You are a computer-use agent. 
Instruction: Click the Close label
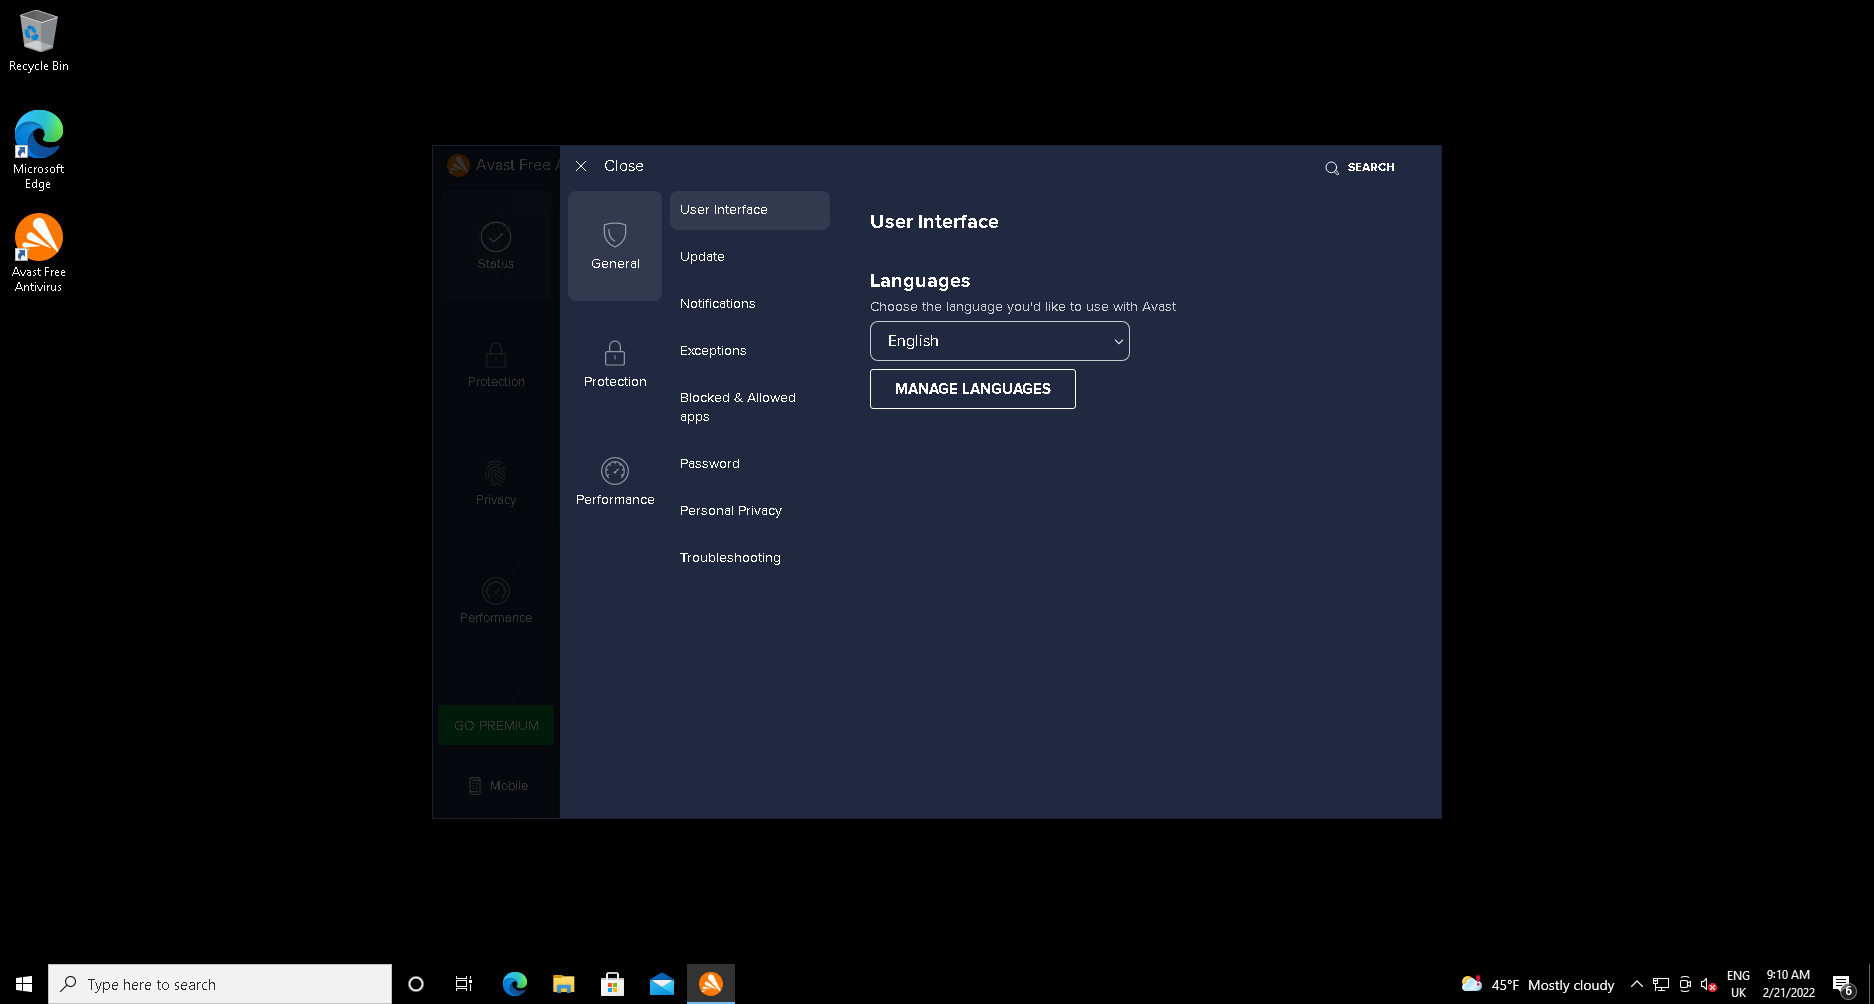click(x=624, y=166)
